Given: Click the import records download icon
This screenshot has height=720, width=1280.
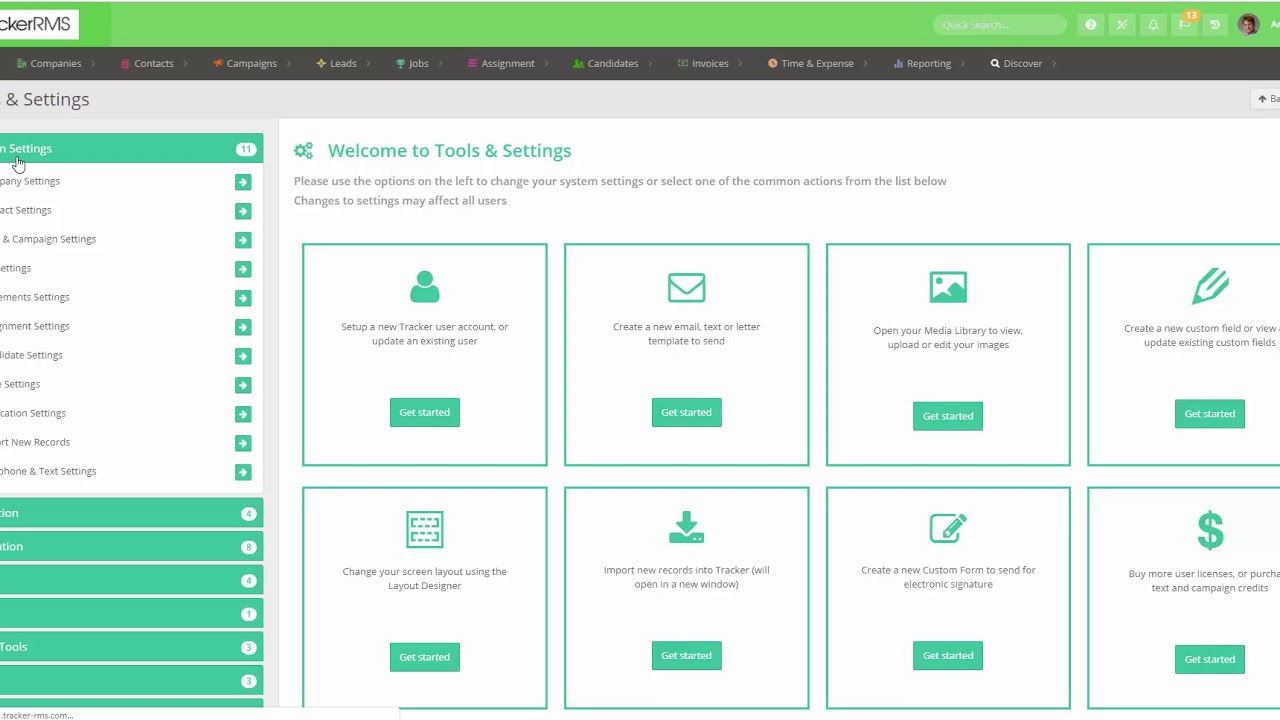Looking at the screenshot, I should pyautogui.click(x=686, y=527).
